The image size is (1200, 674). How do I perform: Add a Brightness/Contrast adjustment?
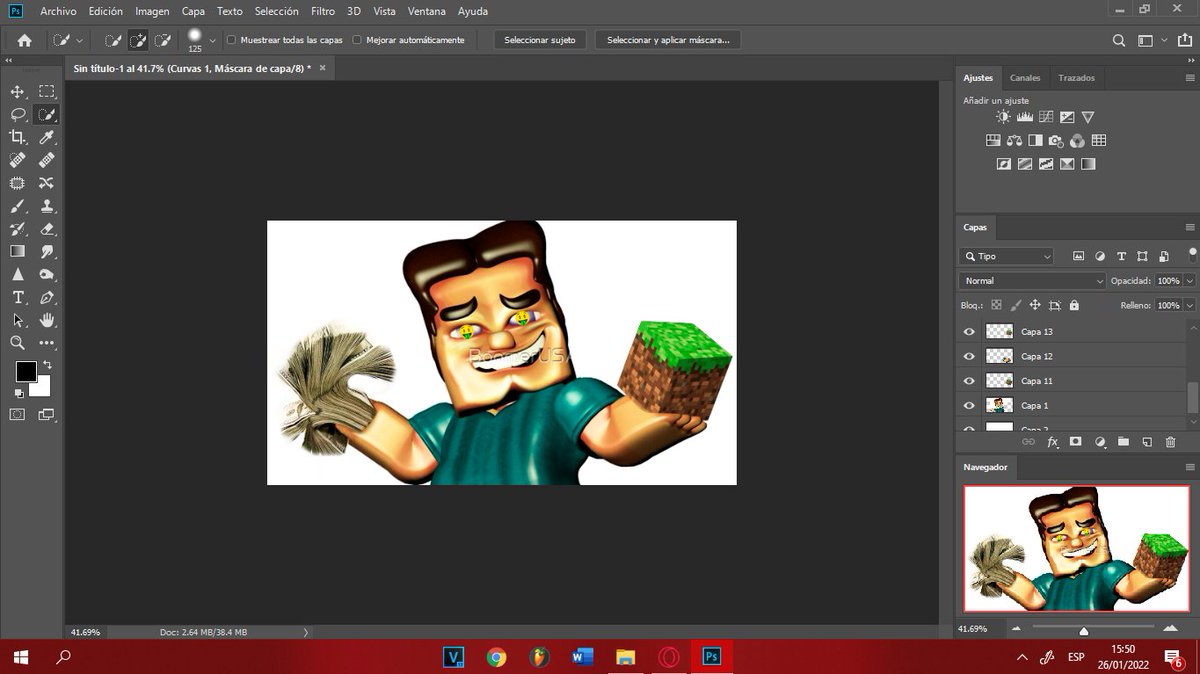(1003, 117)
